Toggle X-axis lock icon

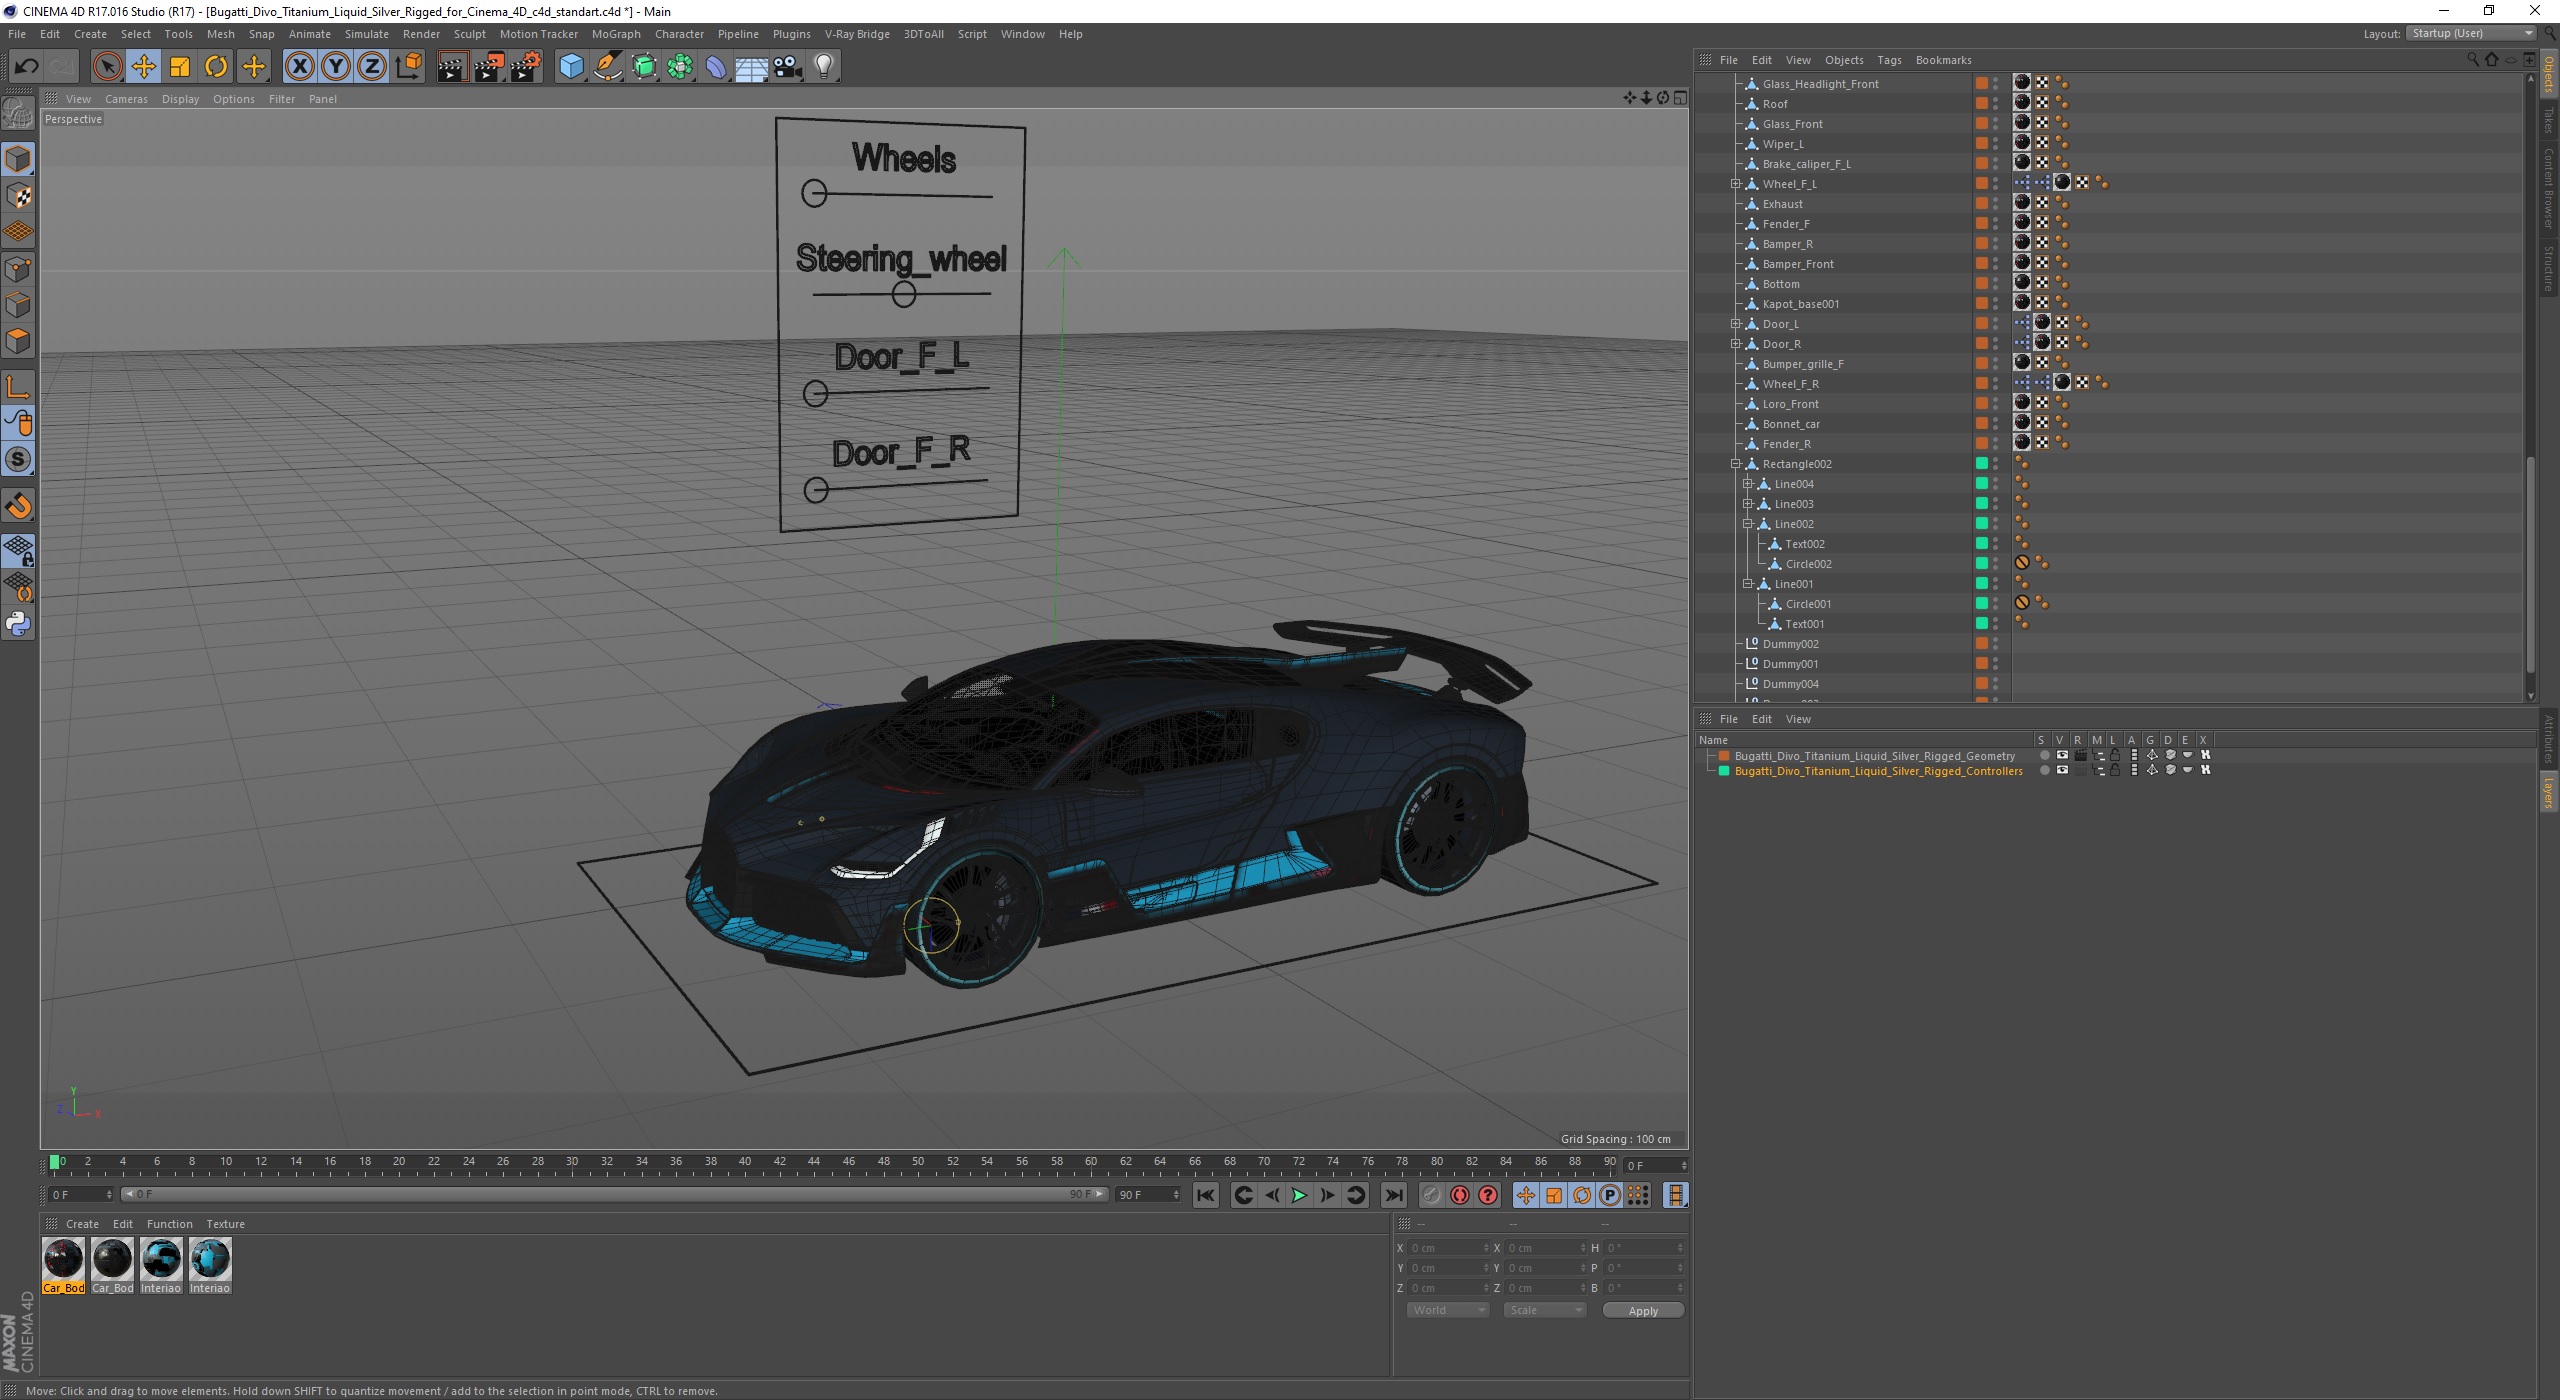pyautogui.click(x=299, y=67)
